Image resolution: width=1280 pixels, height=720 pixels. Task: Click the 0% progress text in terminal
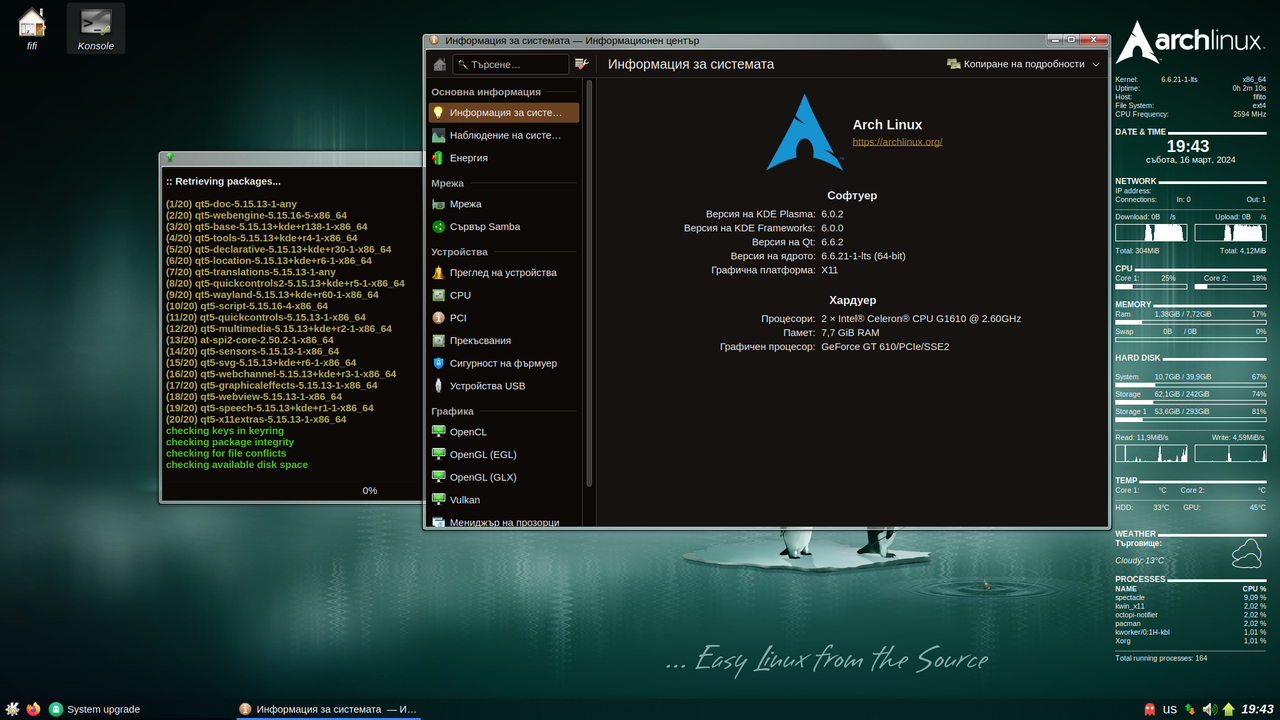(370, 491)
